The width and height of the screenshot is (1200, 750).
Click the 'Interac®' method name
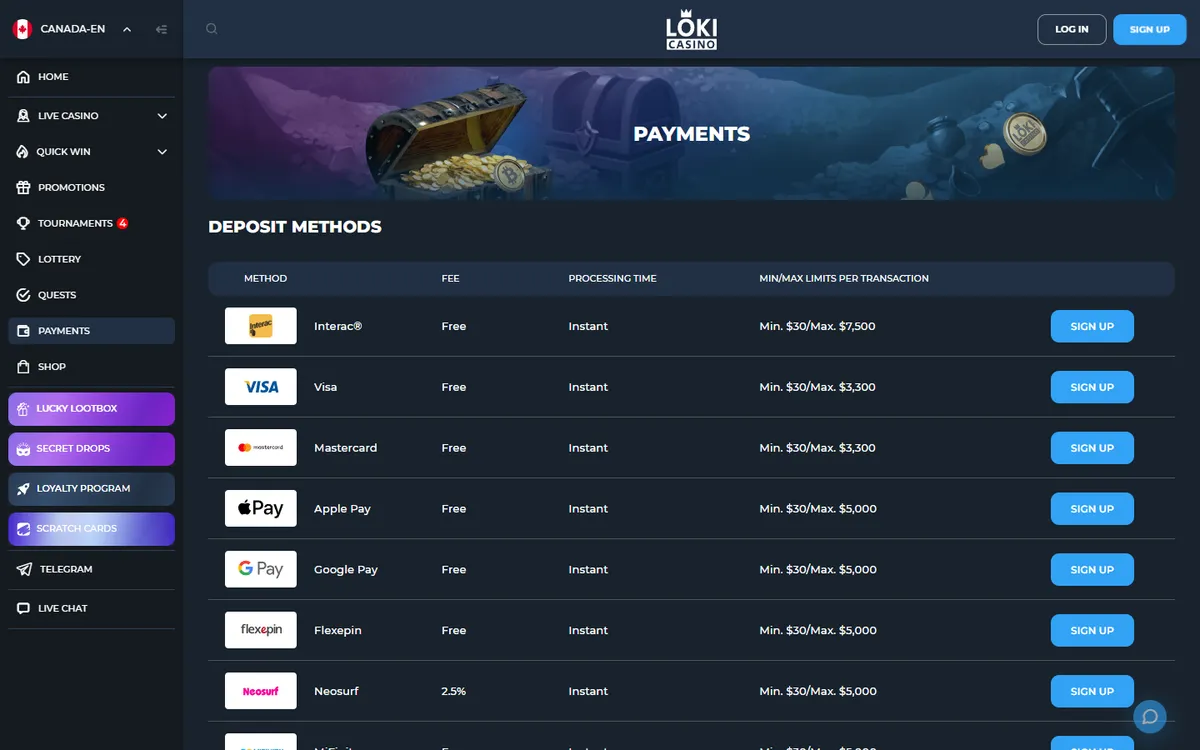pyautogui.click(x=337, y=326)
